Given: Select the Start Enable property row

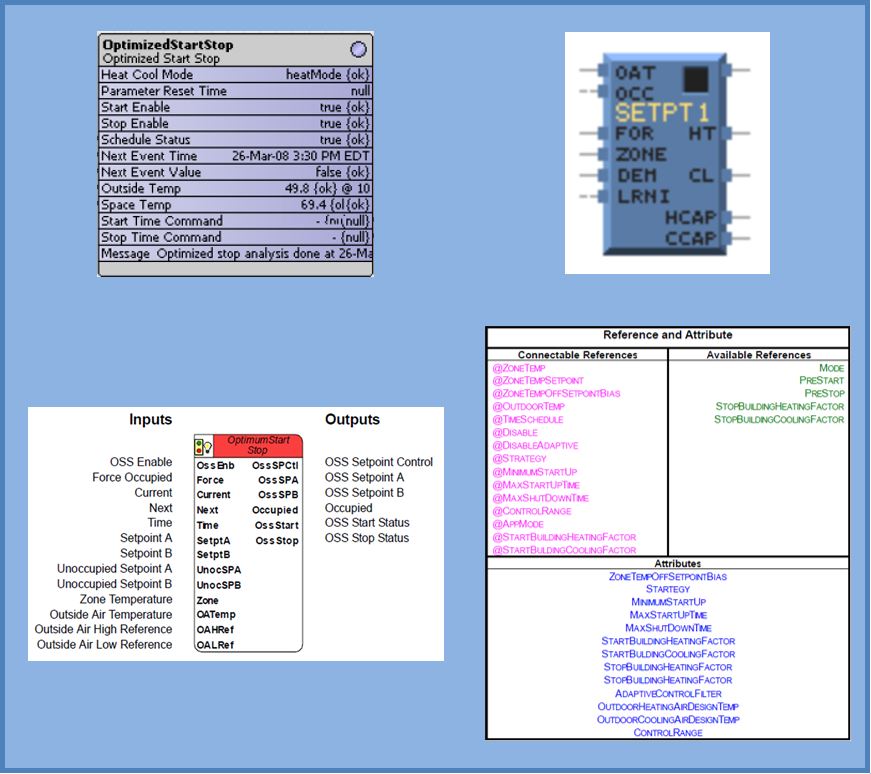Looking at the screenshot, I should (x=235, y=107).
